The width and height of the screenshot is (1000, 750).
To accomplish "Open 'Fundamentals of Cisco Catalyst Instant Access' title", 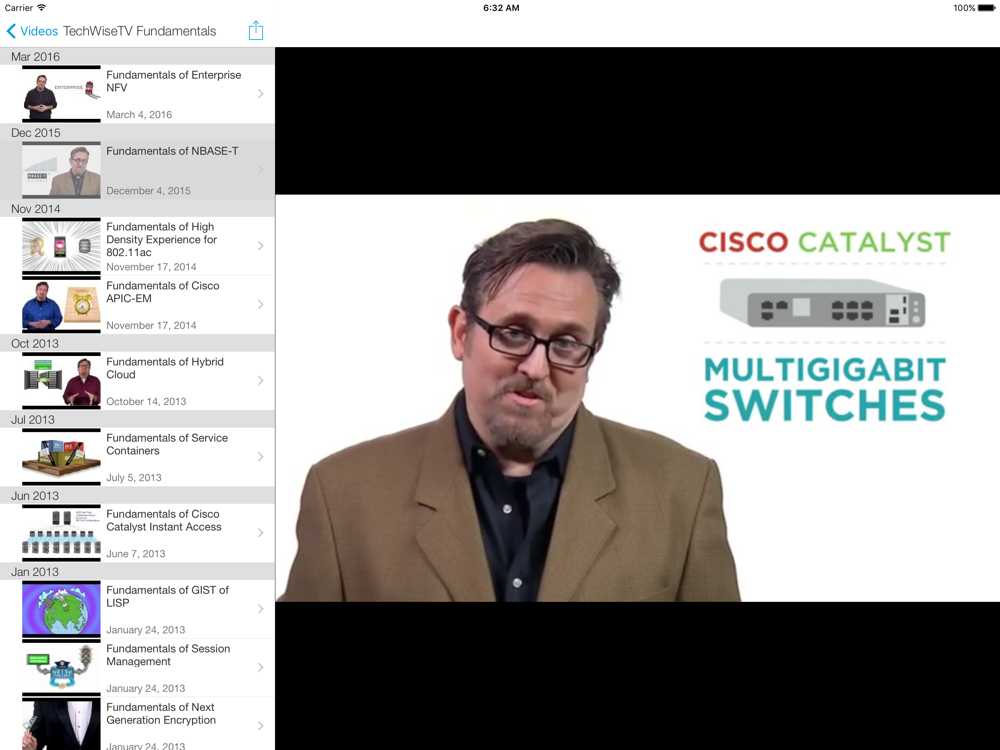I will (163, 520).
